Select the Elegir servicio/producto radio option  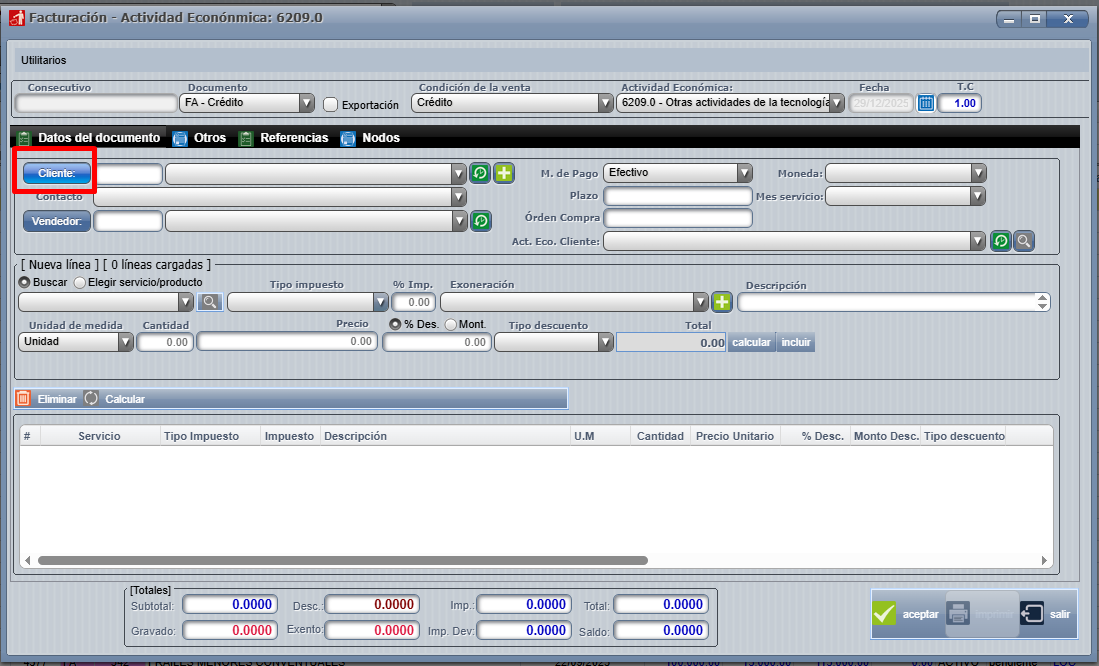[80, 283]
